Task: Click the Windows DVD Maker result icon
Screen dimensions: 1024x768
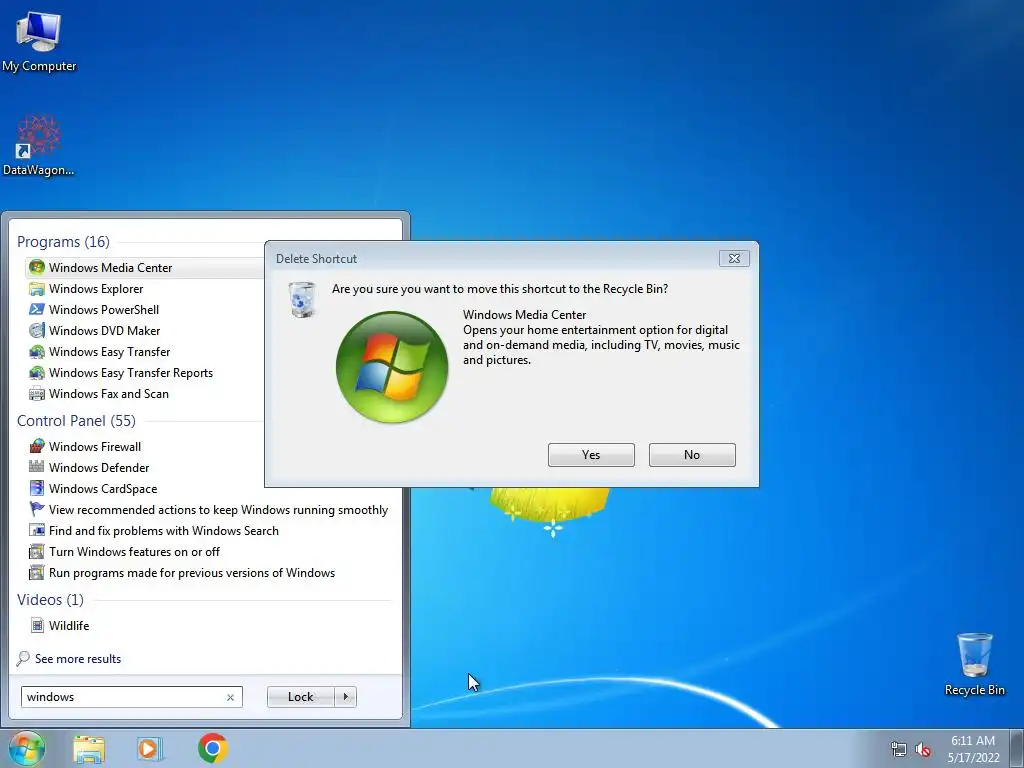Action: click(x=37, y=330)
